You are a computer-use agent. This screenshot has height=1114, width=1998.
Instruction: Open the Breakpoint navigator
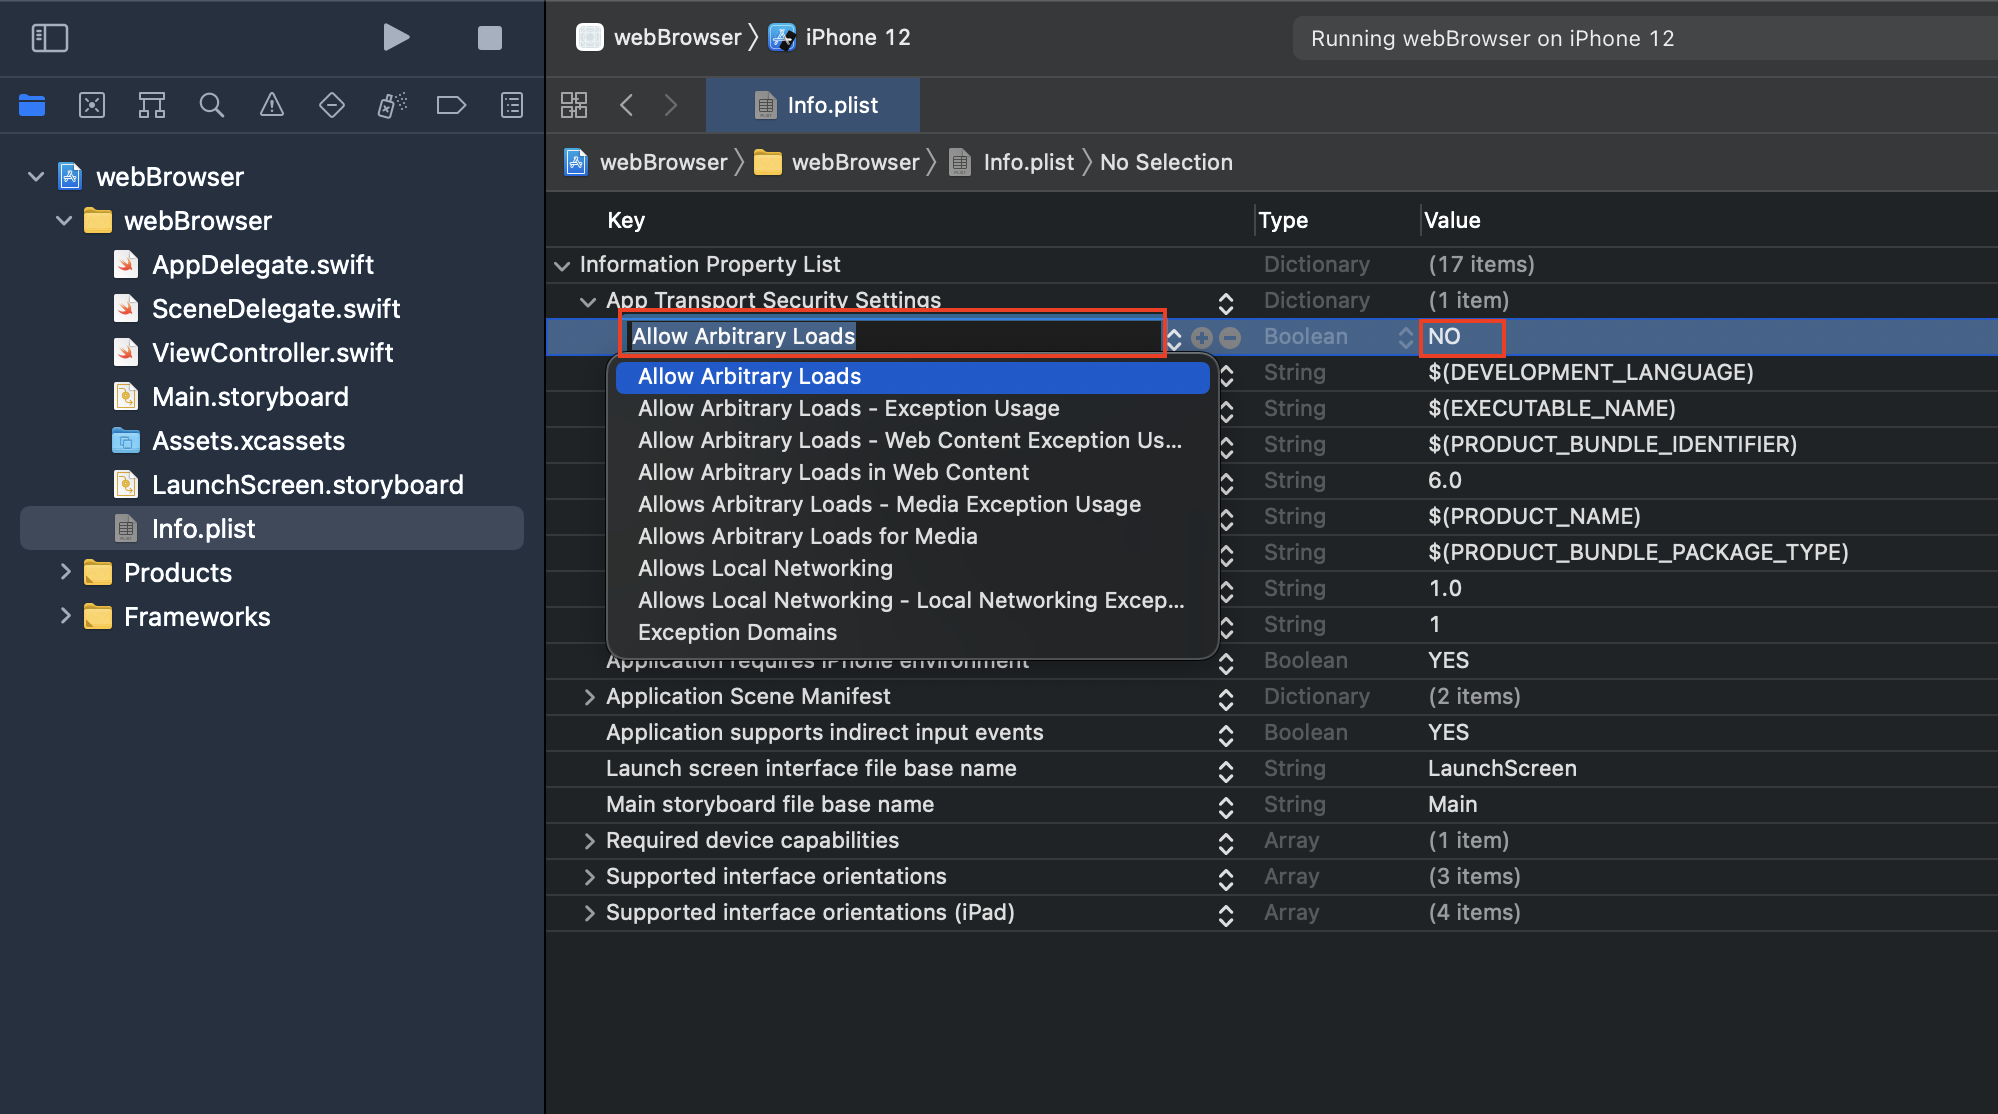click(451, 105)
